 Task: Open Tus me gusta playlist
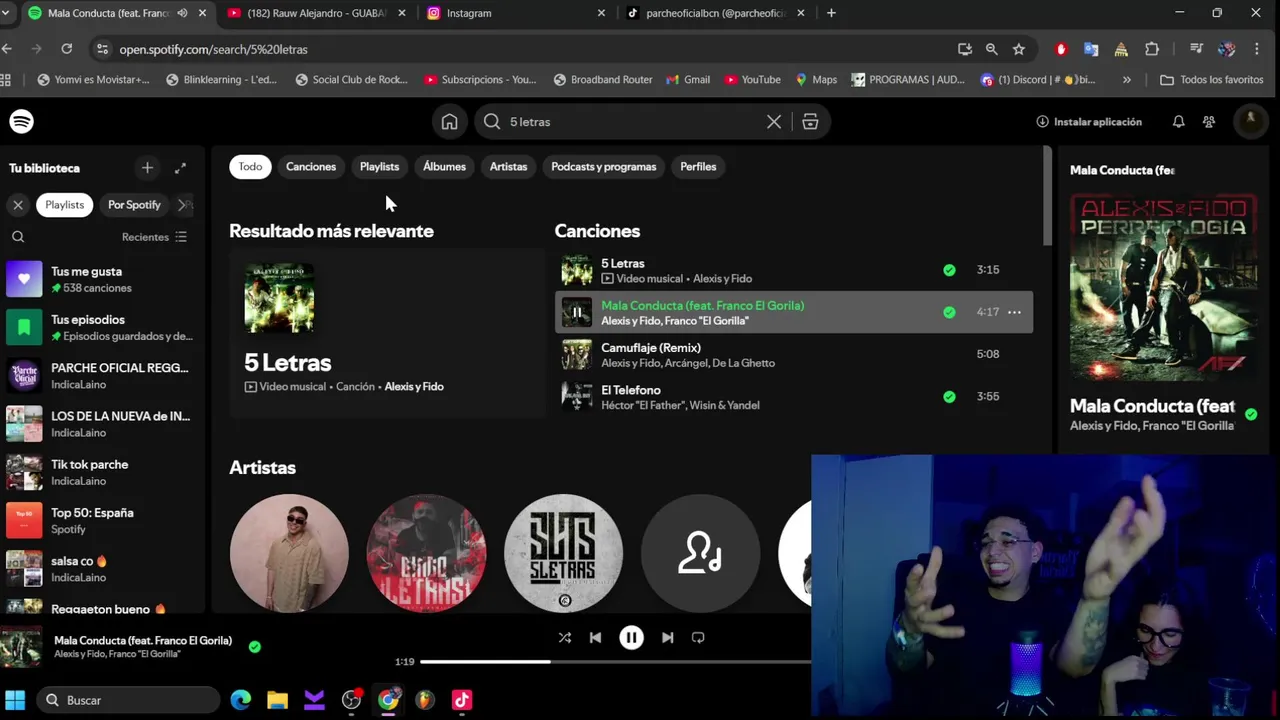[x=103, y=279]
